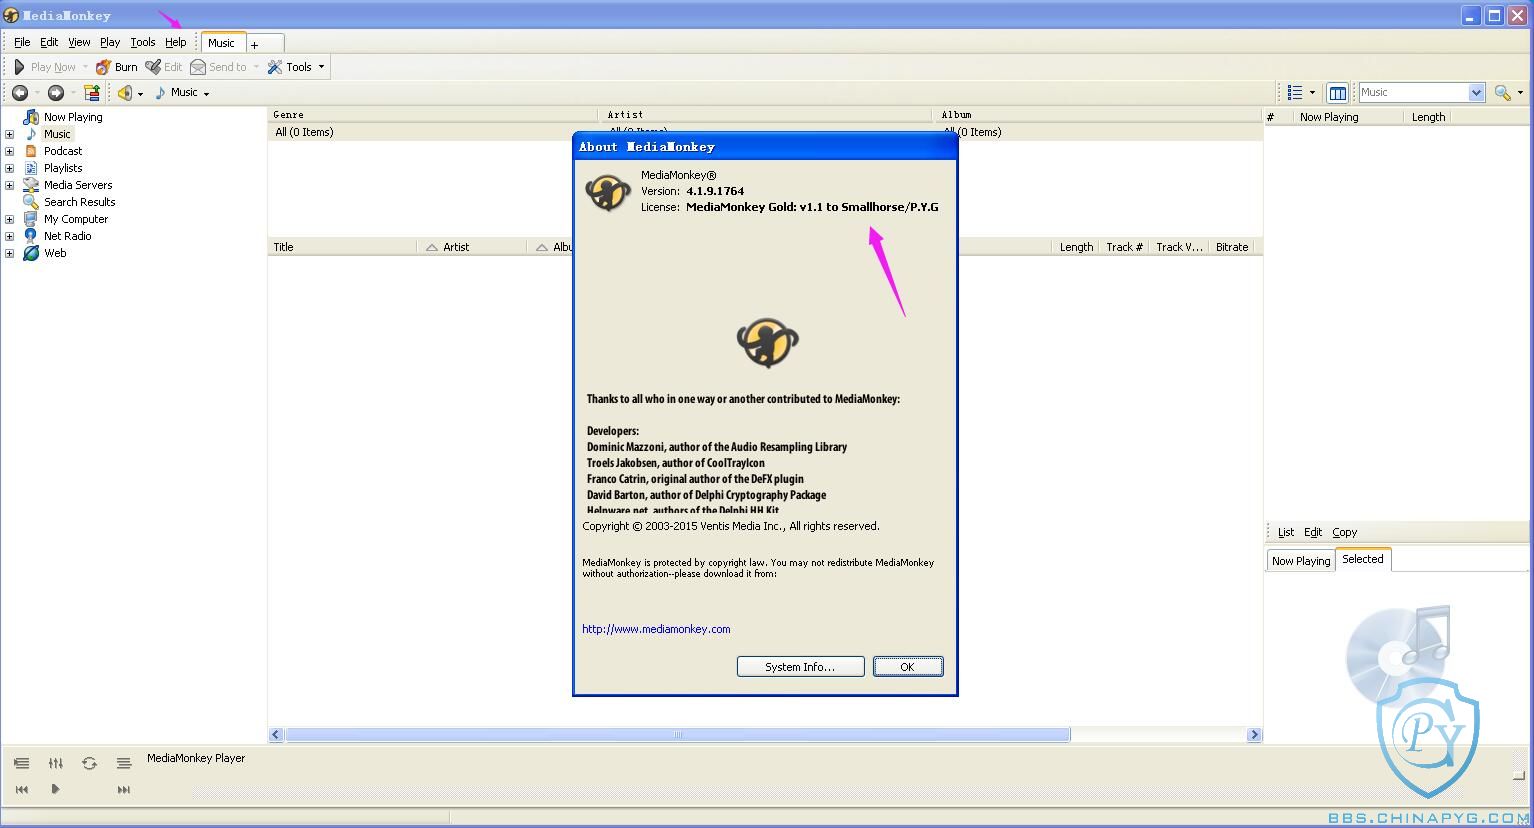
Task: Expand the Playlists tree node
Action: [9, 168]
